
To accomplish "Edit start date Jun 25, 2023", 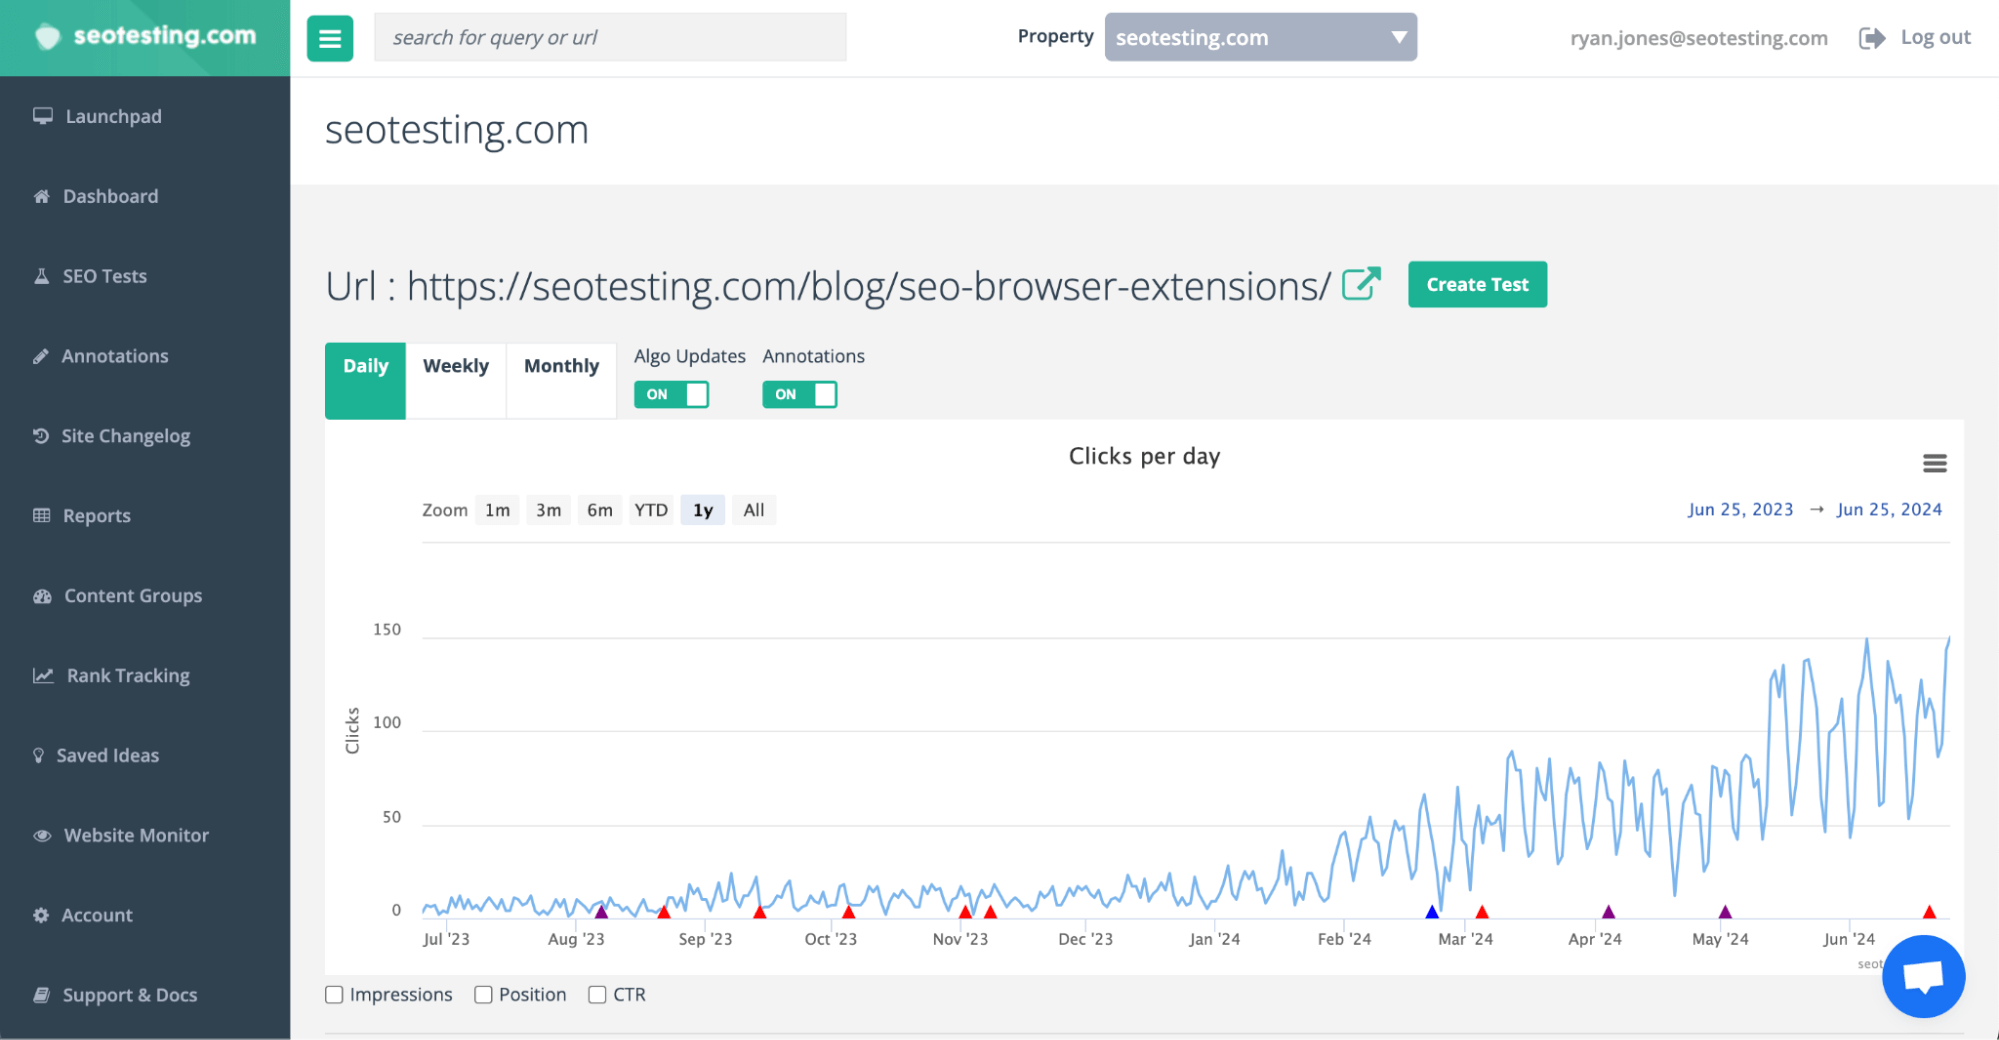I will coord(1740,509).
